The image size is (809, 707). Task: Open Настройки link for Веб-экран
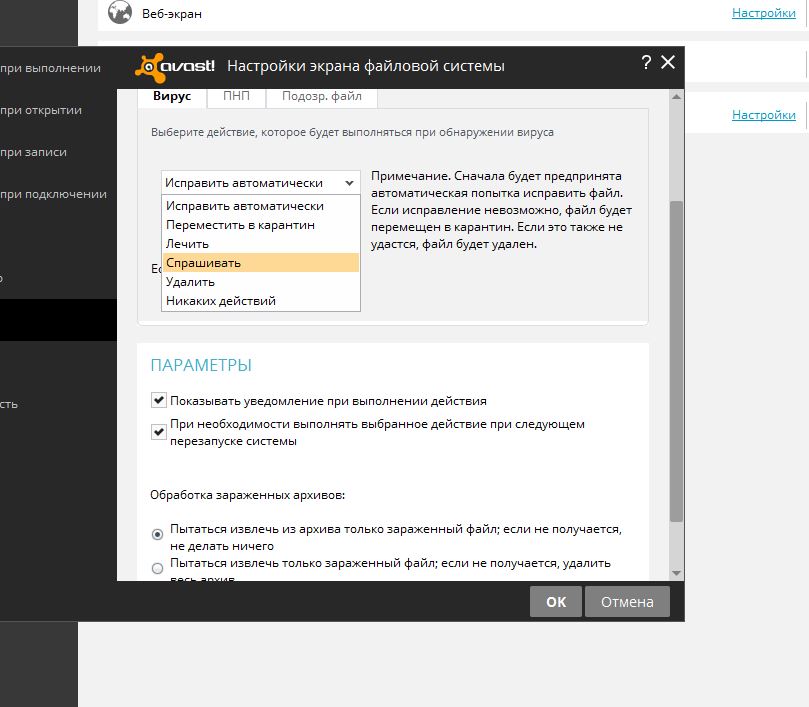(764, 13)
